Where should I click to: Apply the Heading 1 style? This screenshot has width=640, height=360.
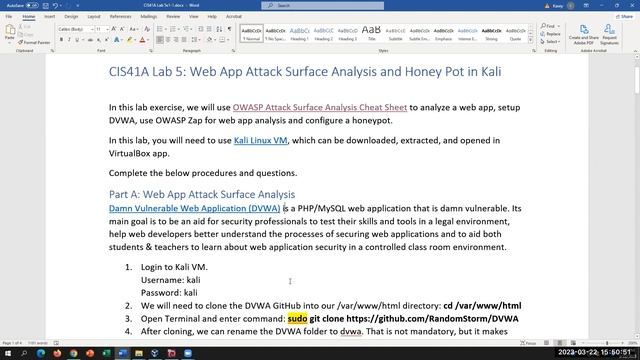point(300,33)
